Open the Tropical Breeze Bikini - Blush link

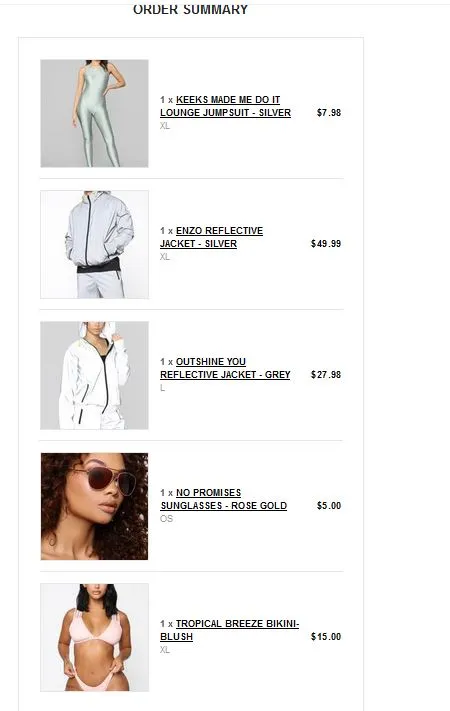(x=230, y=630)
